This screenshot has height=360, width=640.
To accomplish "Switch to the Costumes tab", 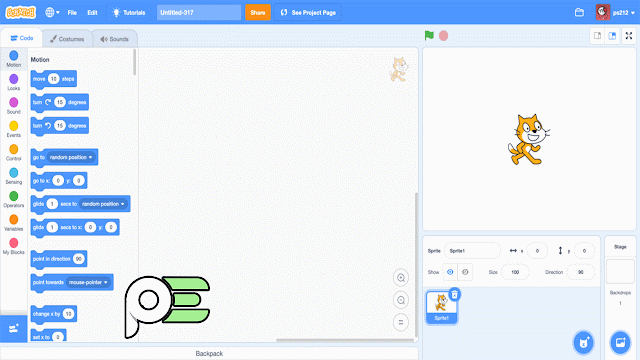I will coord(67,39).
